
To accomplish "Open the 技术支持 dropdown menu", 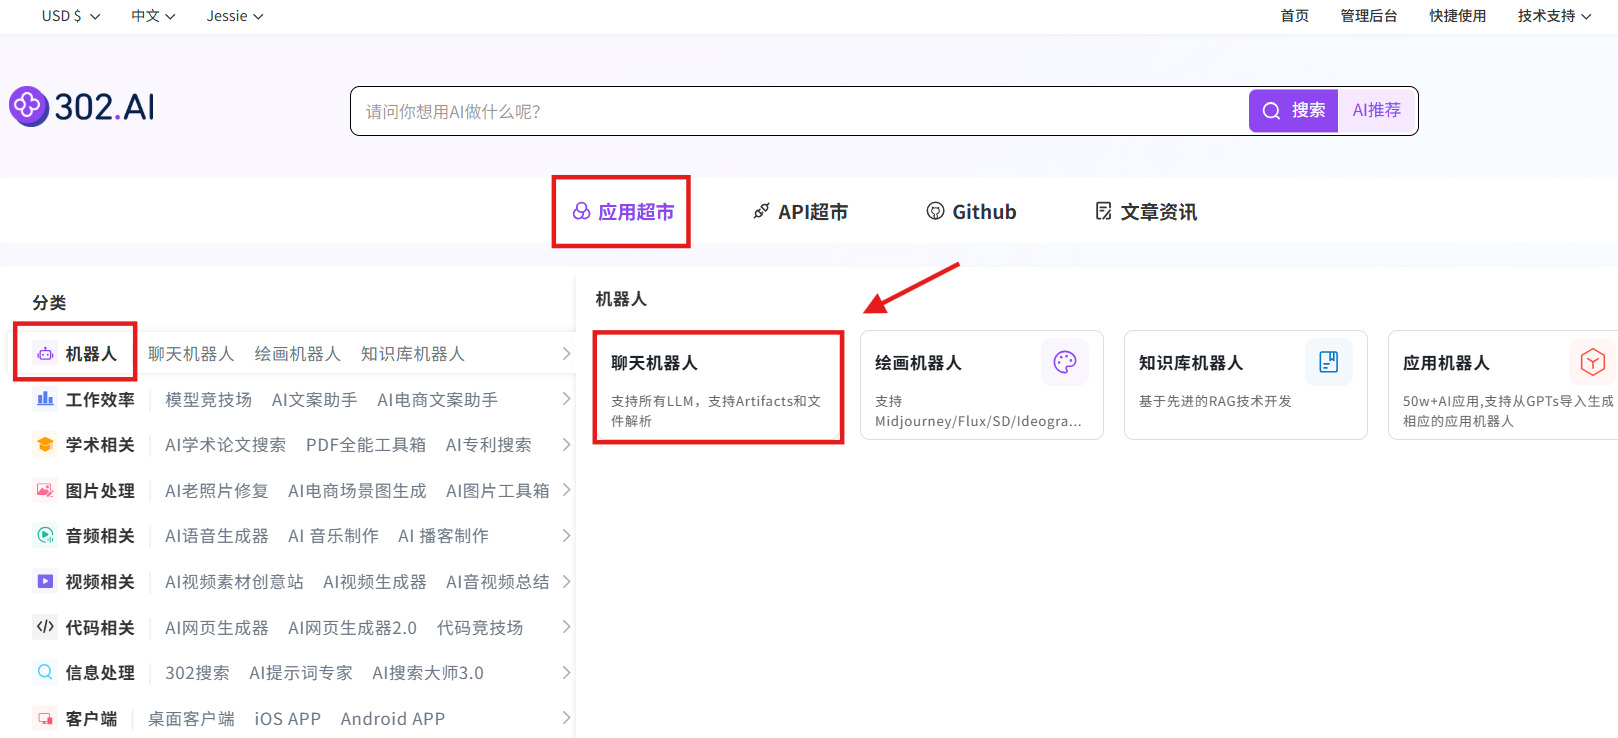I will [x=1554, y=16].
